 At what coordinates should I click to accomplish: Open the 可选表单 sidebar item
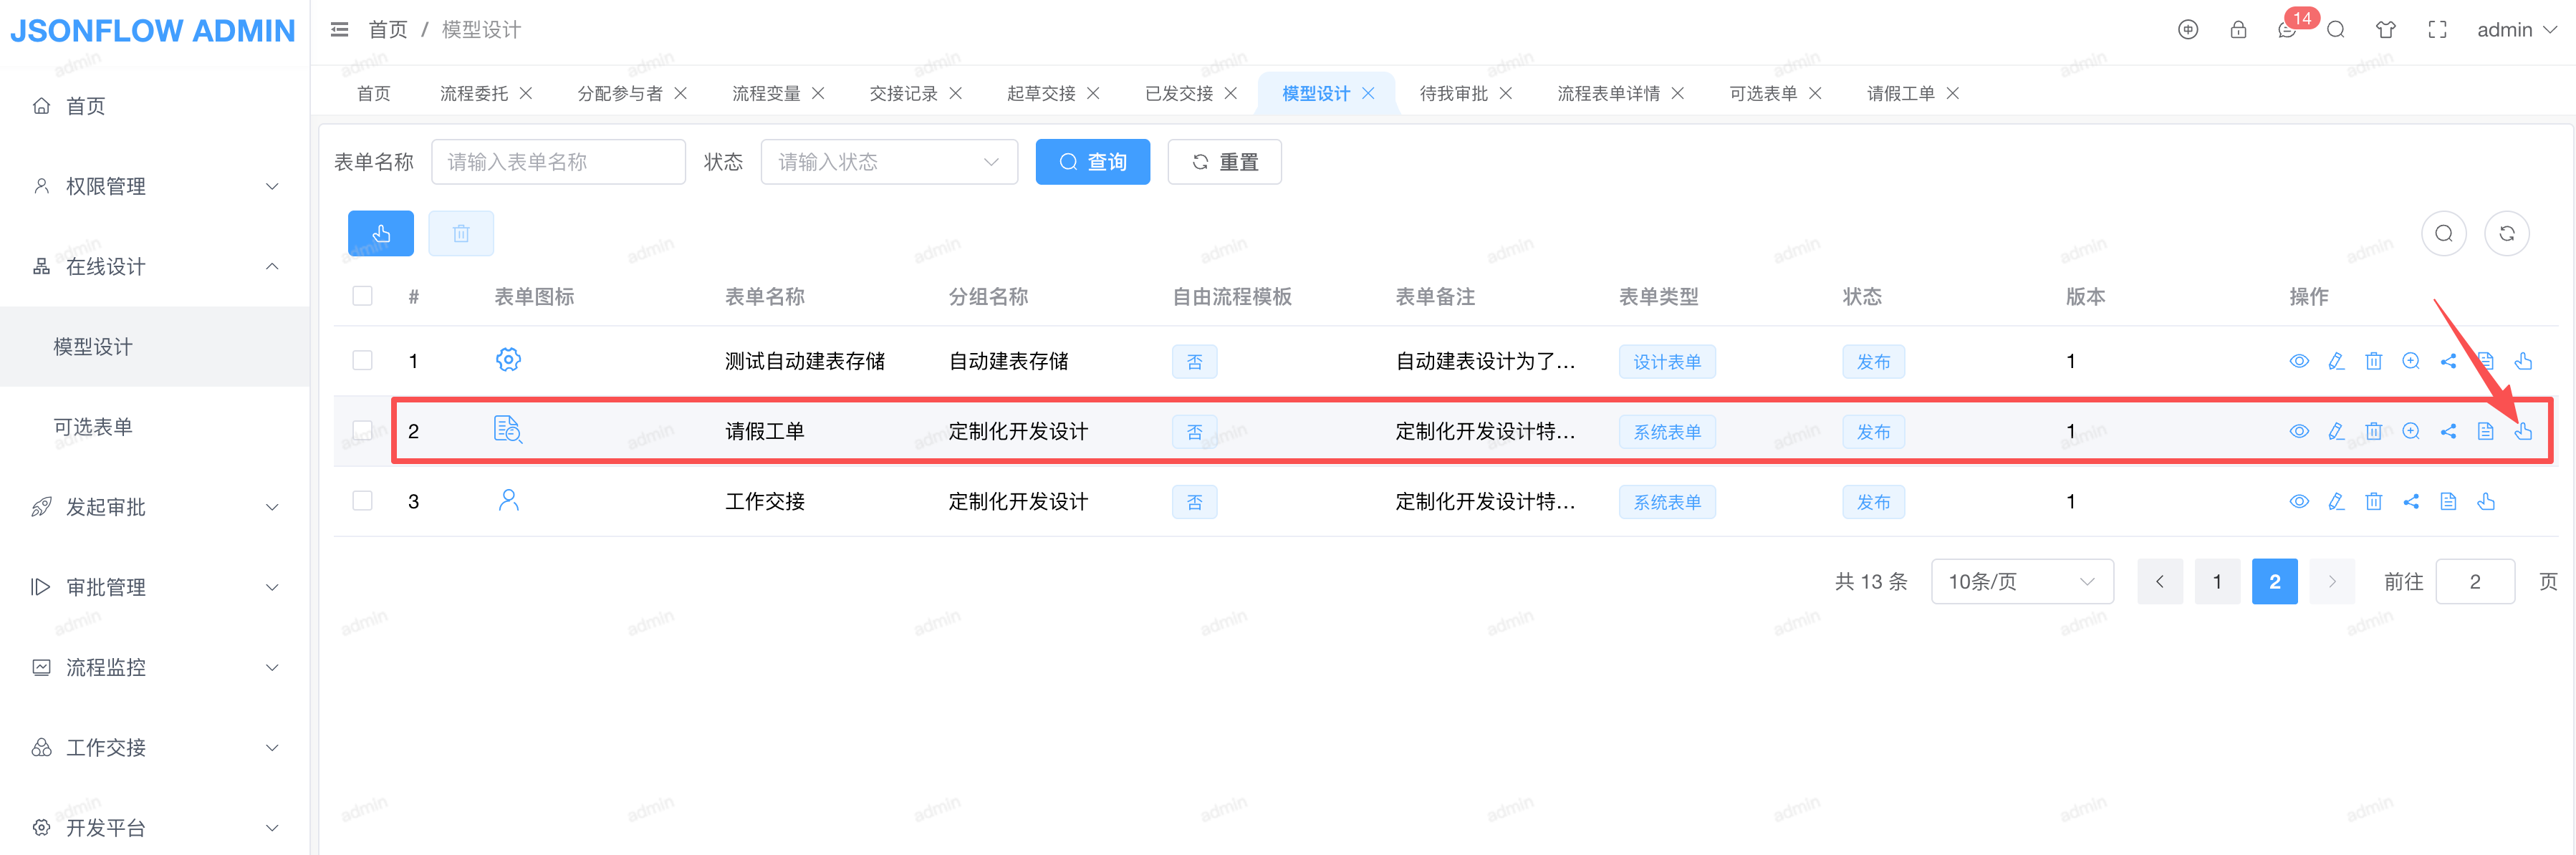tap(93, 427)
